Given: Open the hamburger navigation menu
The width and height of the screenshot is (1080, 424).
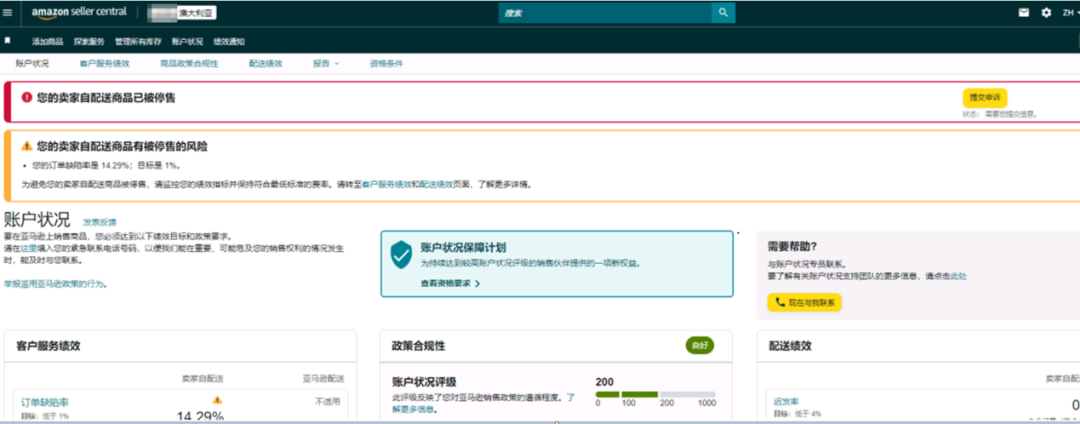Looking at the screenshot, I should click(x=8, y=12).
